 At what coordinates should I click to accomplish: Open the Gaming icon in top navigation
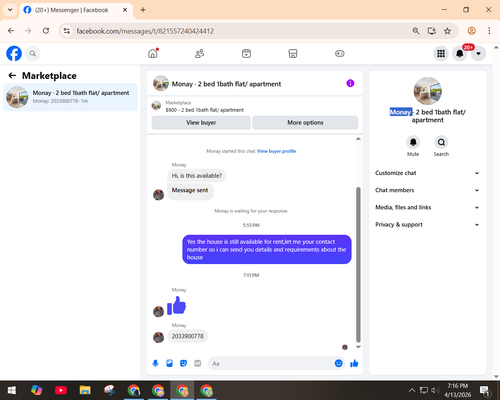click(340, 53)
